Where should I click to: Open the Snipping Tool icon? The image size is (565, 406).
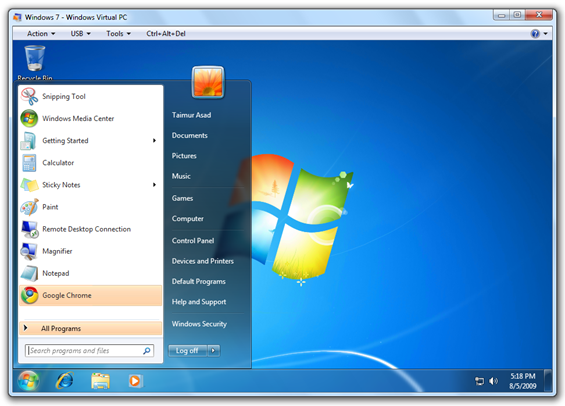tap(29, 96)
